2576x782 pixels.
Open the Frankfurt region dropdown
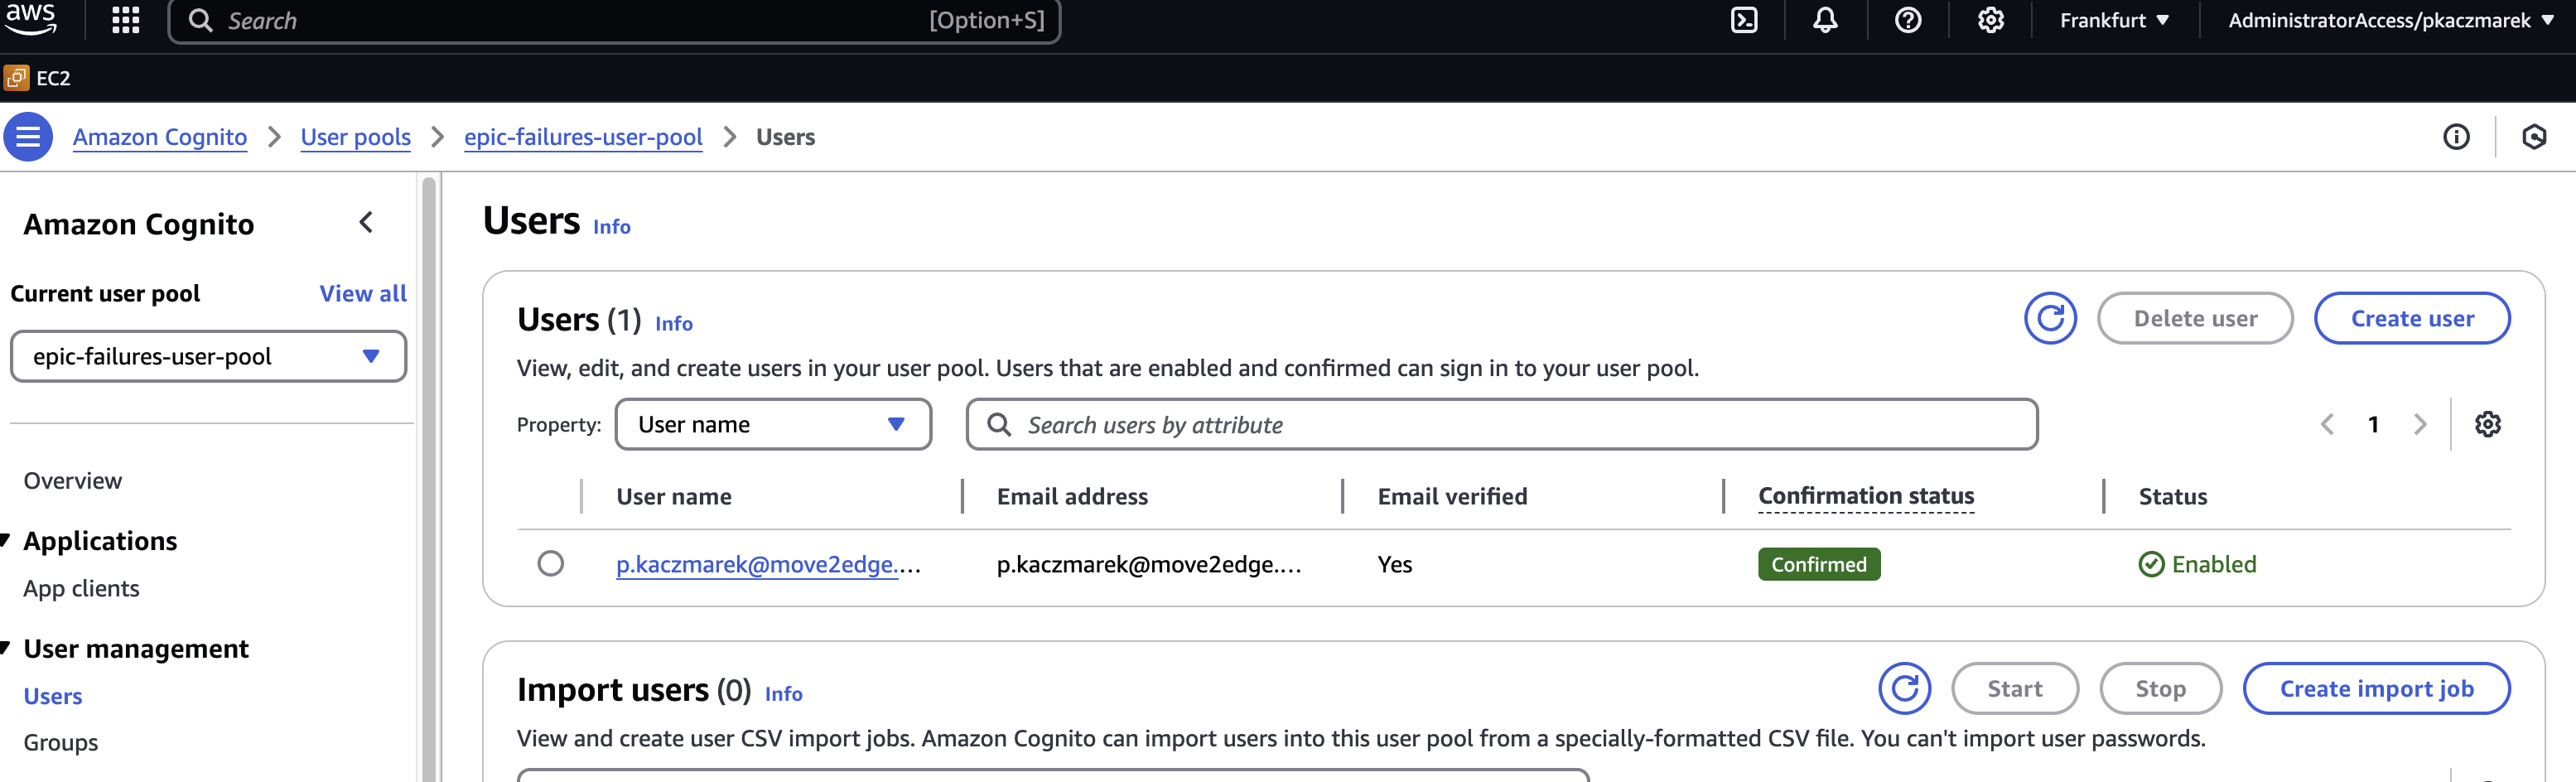pos(2114,20)
